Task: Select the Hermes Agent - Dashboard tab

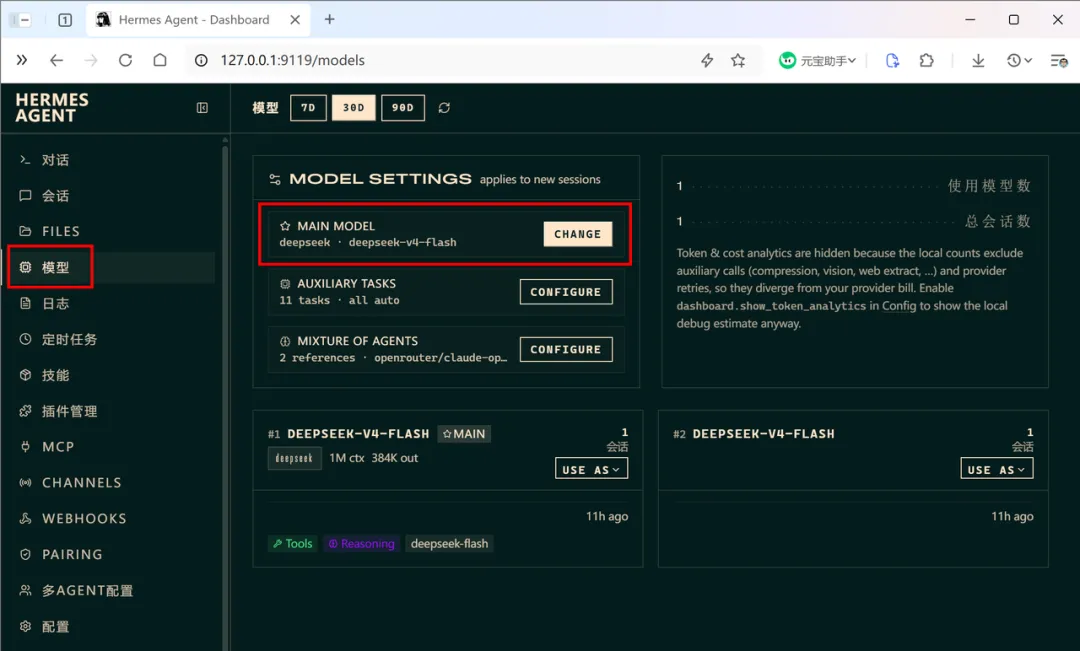Action: 198,20
